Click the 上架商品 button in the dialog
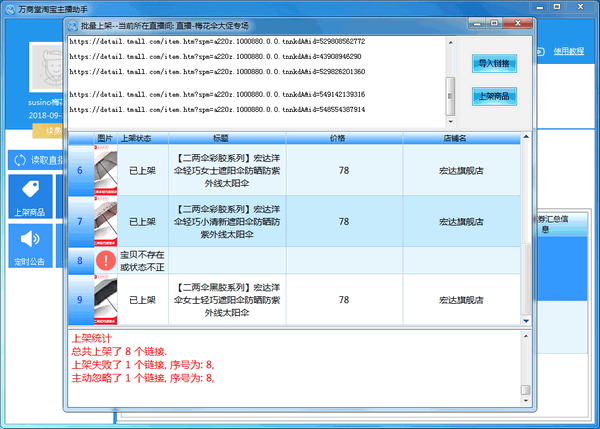600x429 pixels. pyautogui.click(x=494, y=96)
